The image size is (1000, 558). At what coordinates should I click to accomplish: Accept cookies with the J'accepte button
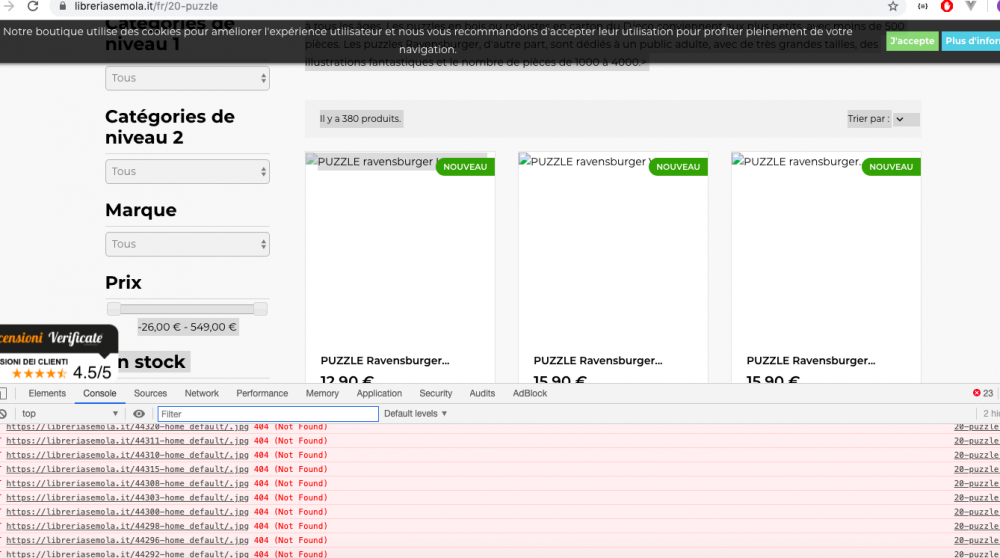(912, 41)
